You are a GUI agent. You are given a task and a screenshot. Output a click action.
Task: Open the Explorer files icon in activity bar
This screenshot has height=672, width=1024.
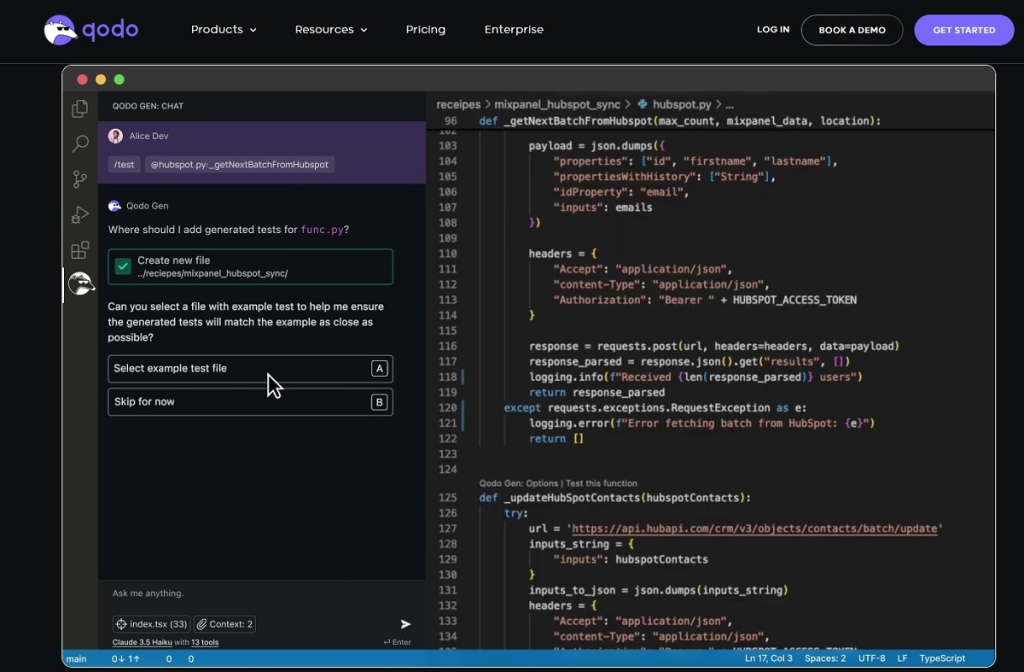click(80, 110)
